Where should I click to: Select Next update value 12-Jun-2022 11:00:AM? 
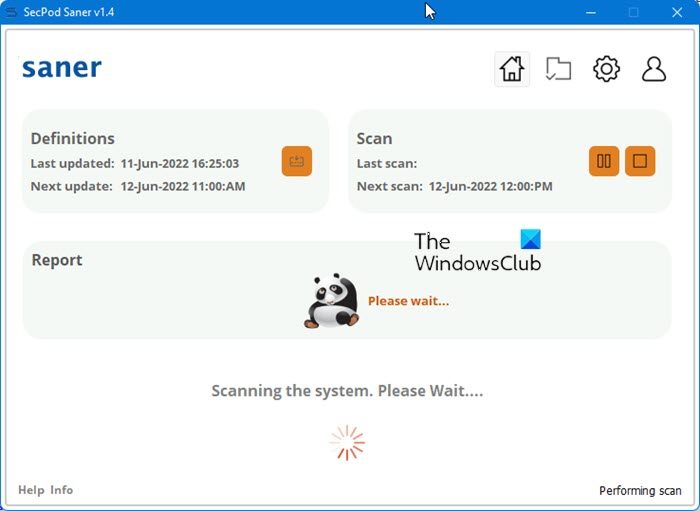point(183,186)
